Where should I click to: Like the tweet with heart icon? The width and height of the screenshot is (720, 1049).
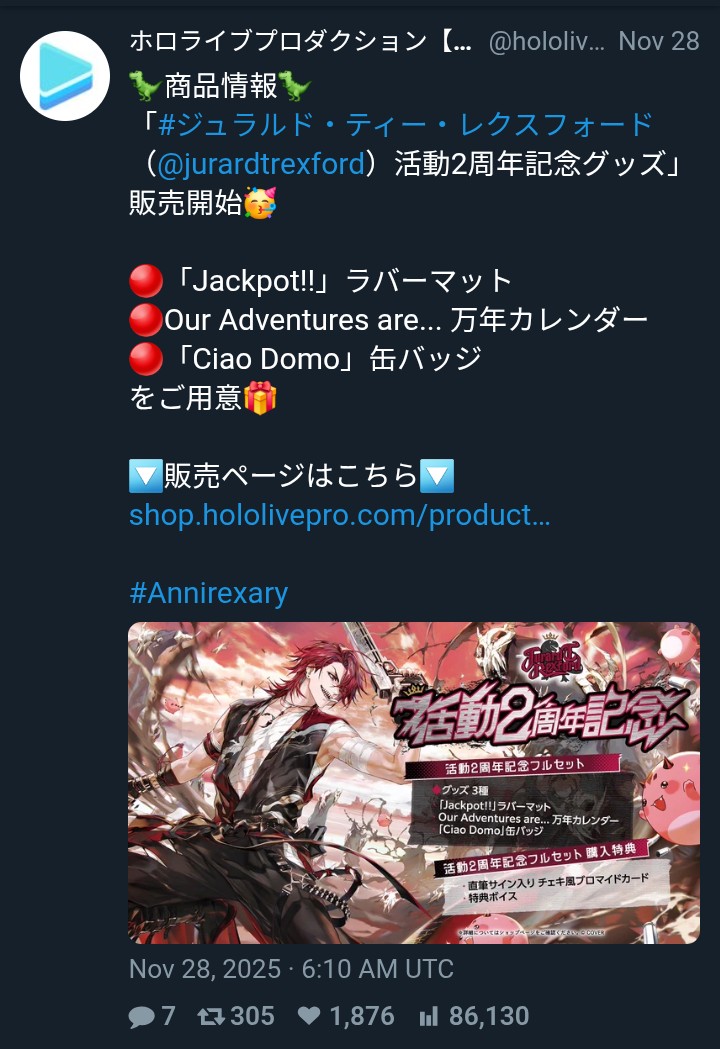[x=308, y=1017]
